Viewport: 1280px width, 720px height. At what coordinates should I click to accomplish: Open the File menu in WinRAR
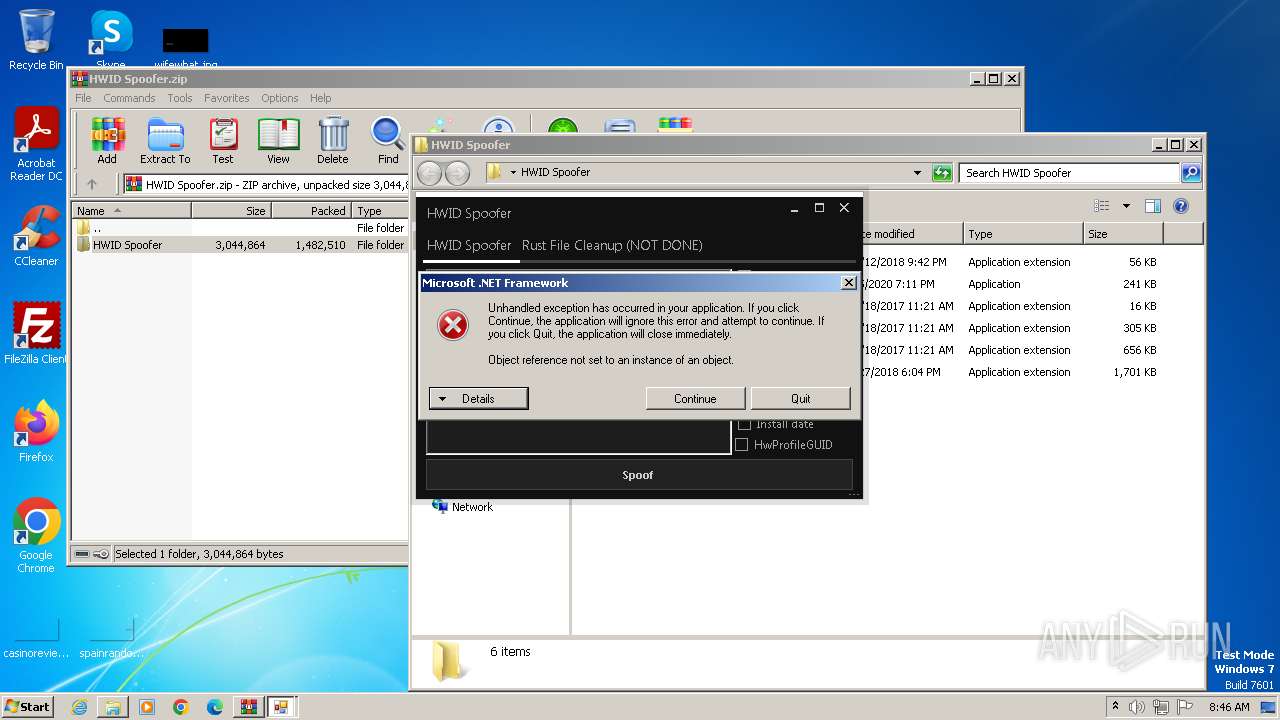(x=83, y=98)
